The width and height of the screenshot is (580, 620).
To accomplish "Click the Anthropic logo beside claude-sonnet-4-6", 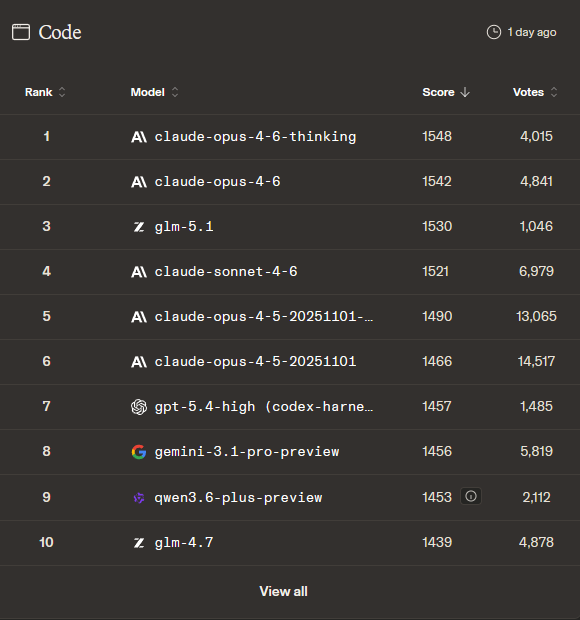I will point(139,272).
